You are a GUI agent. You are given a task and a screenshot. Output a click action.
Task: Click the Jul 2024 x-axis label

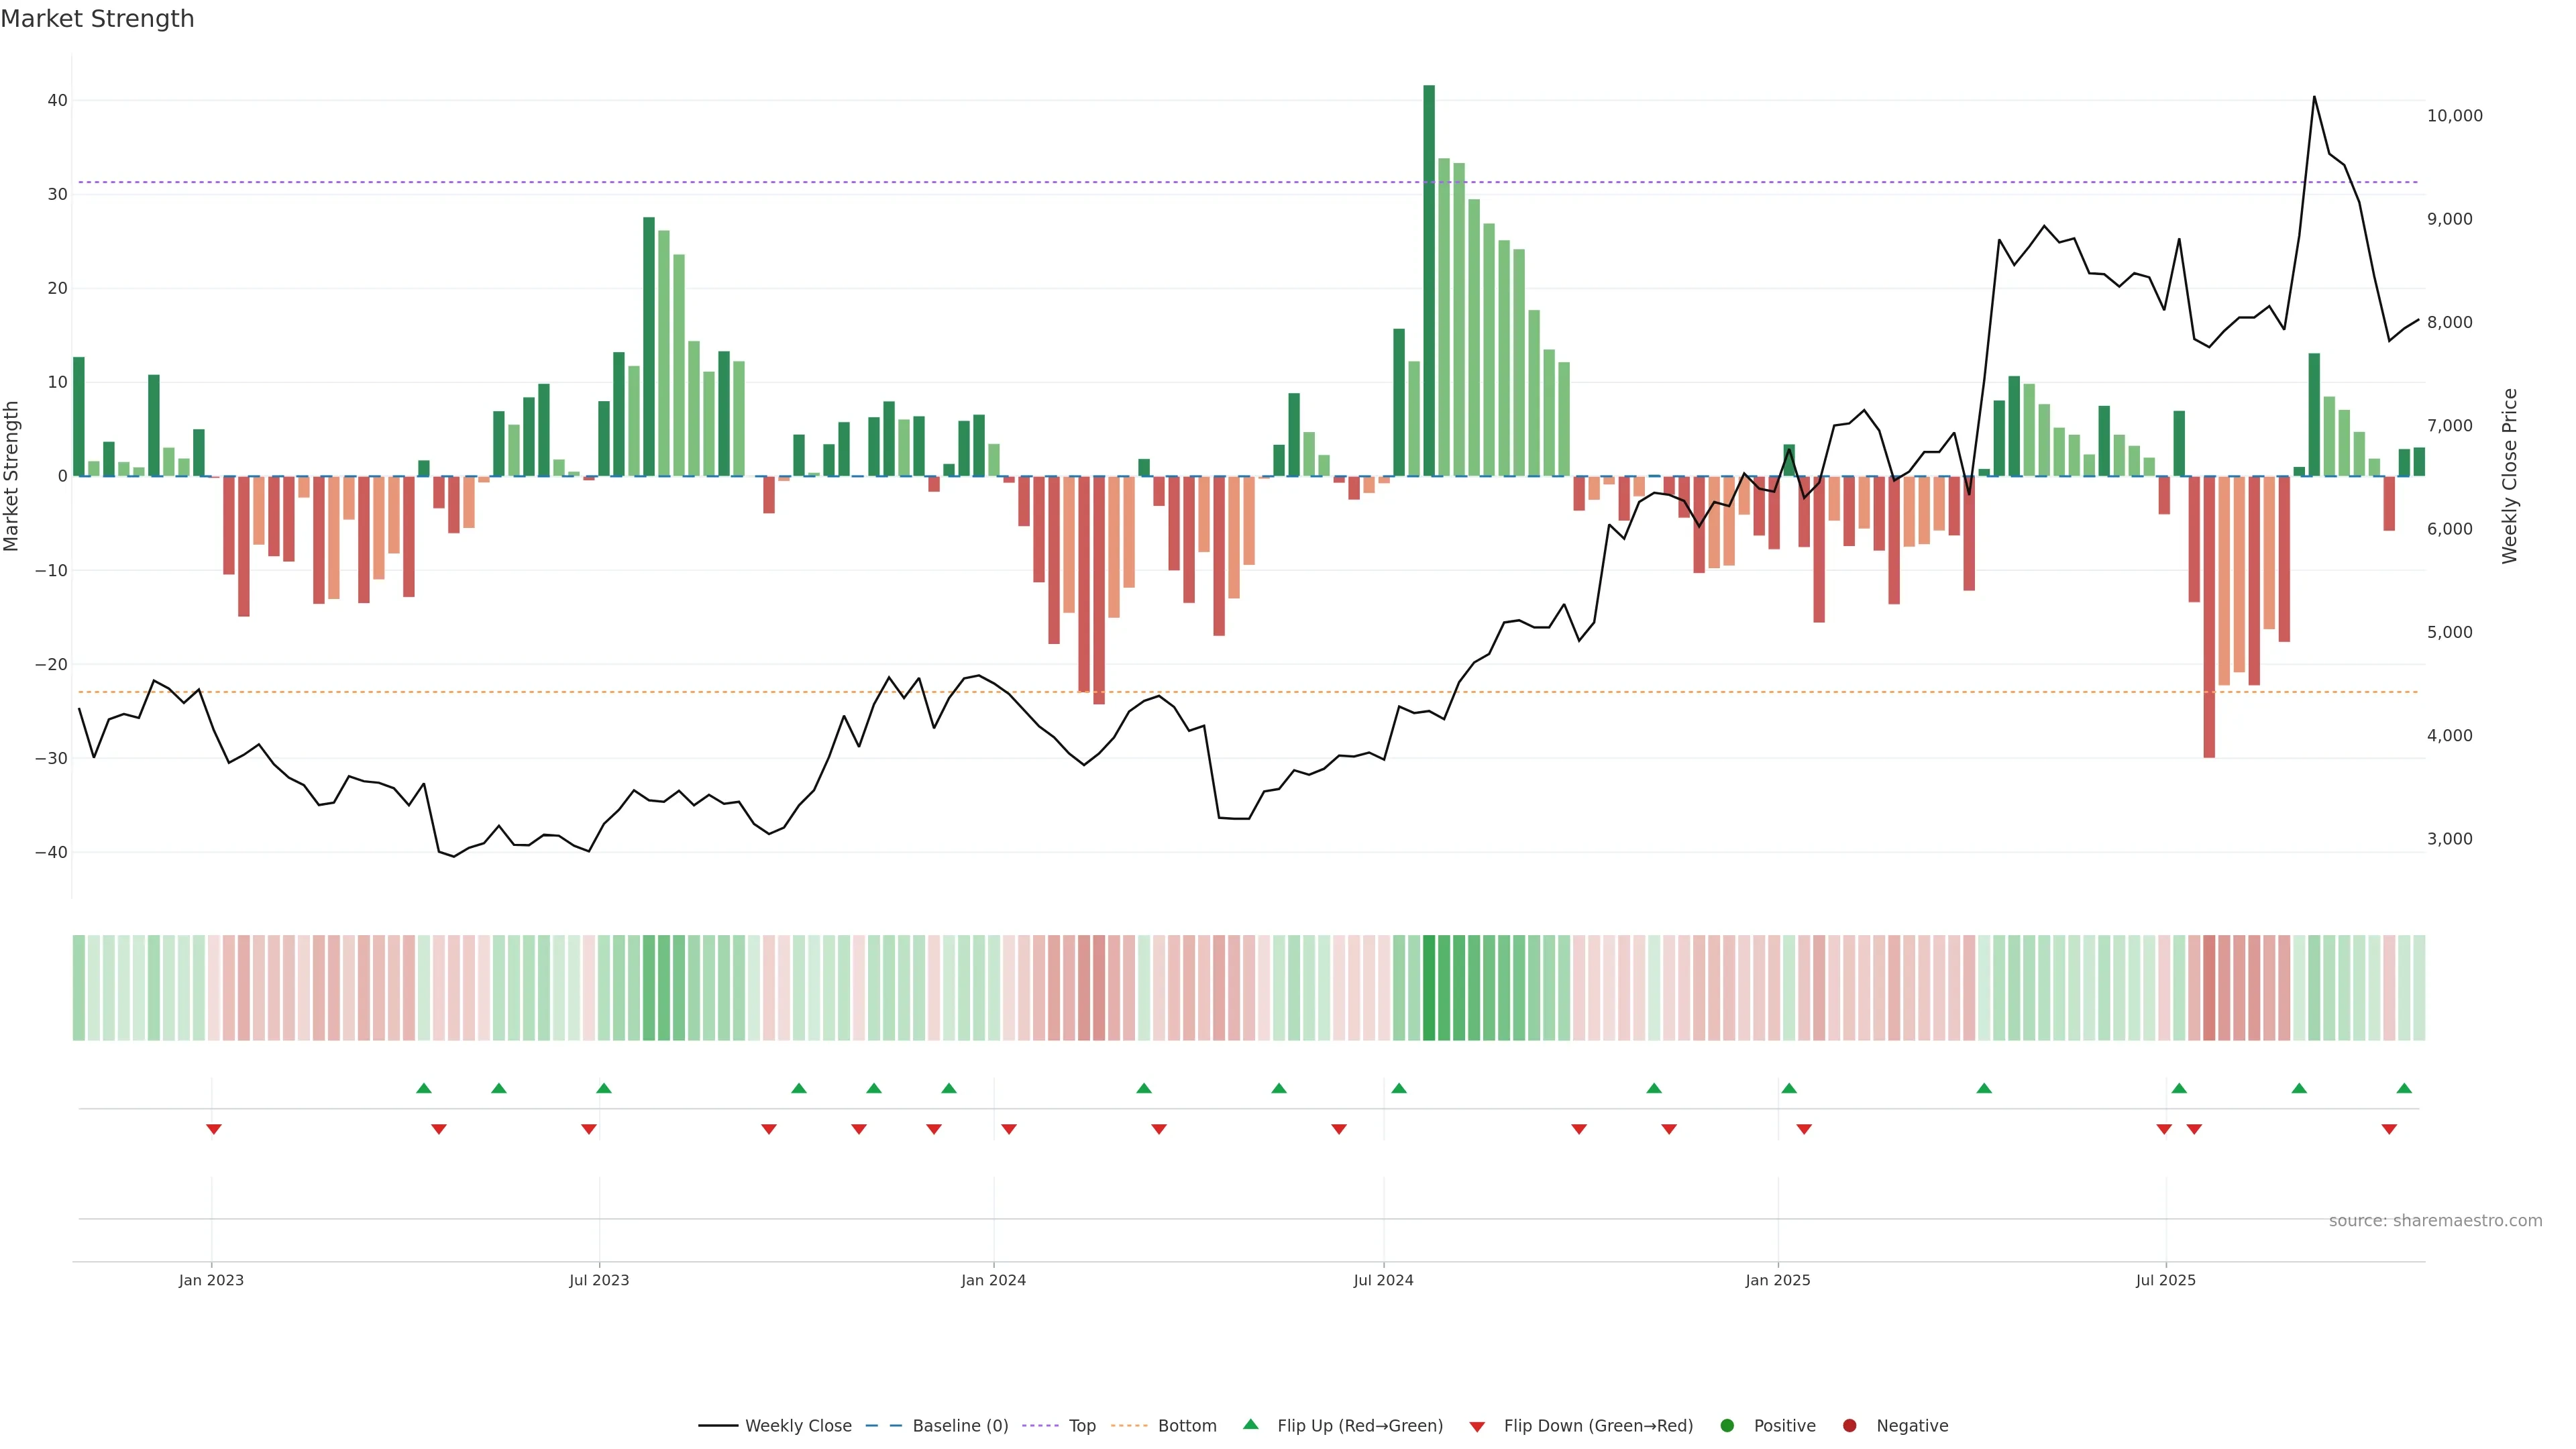click(x=1383, y=1280)
